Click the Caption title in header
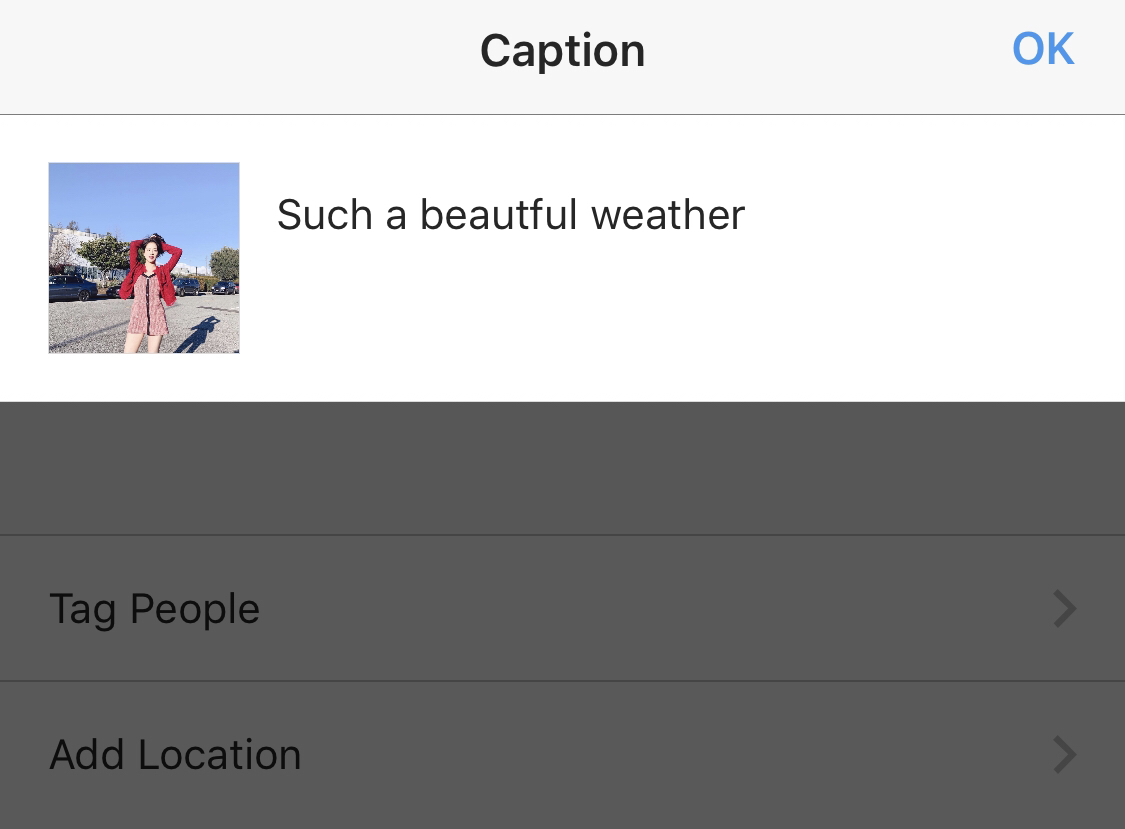The image size is (1125, 829). 562,51
